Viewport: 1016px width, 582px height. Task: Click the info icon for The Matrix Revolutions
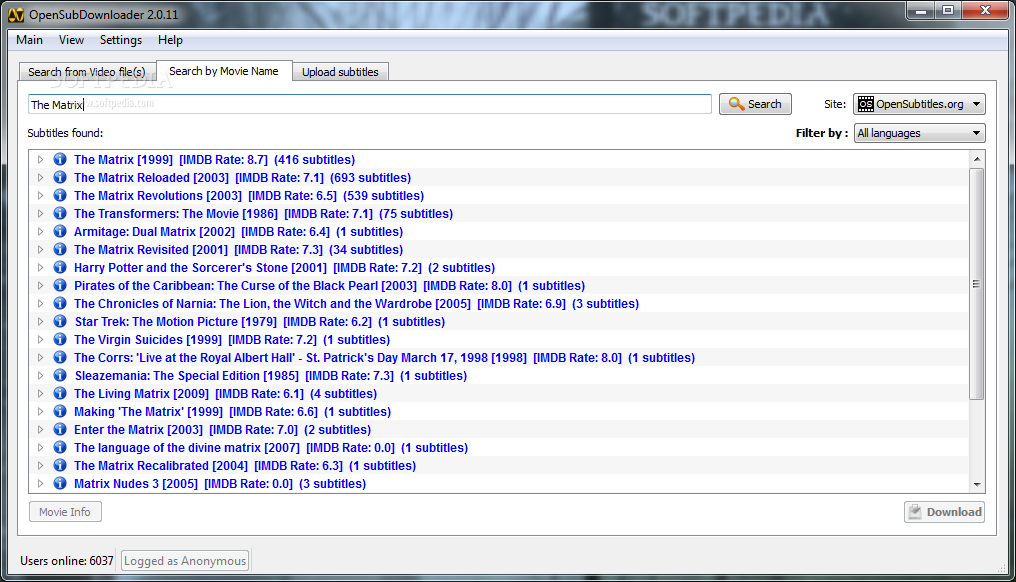pos(60,195)
